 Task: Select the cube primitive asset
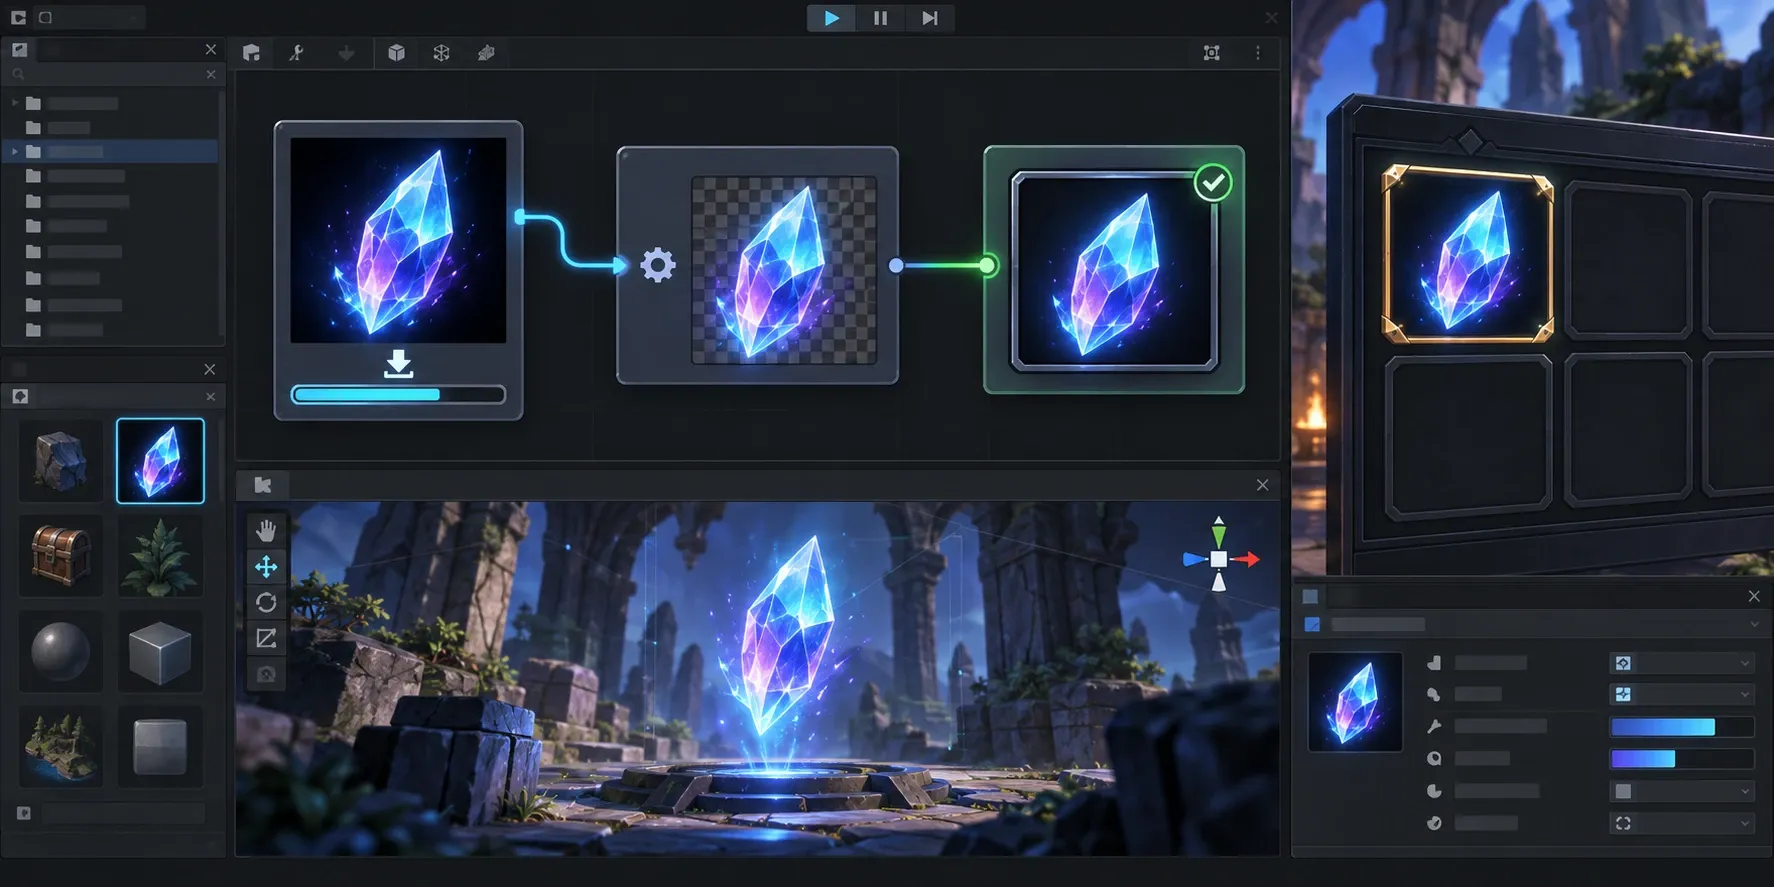click(x=160, y=652)
